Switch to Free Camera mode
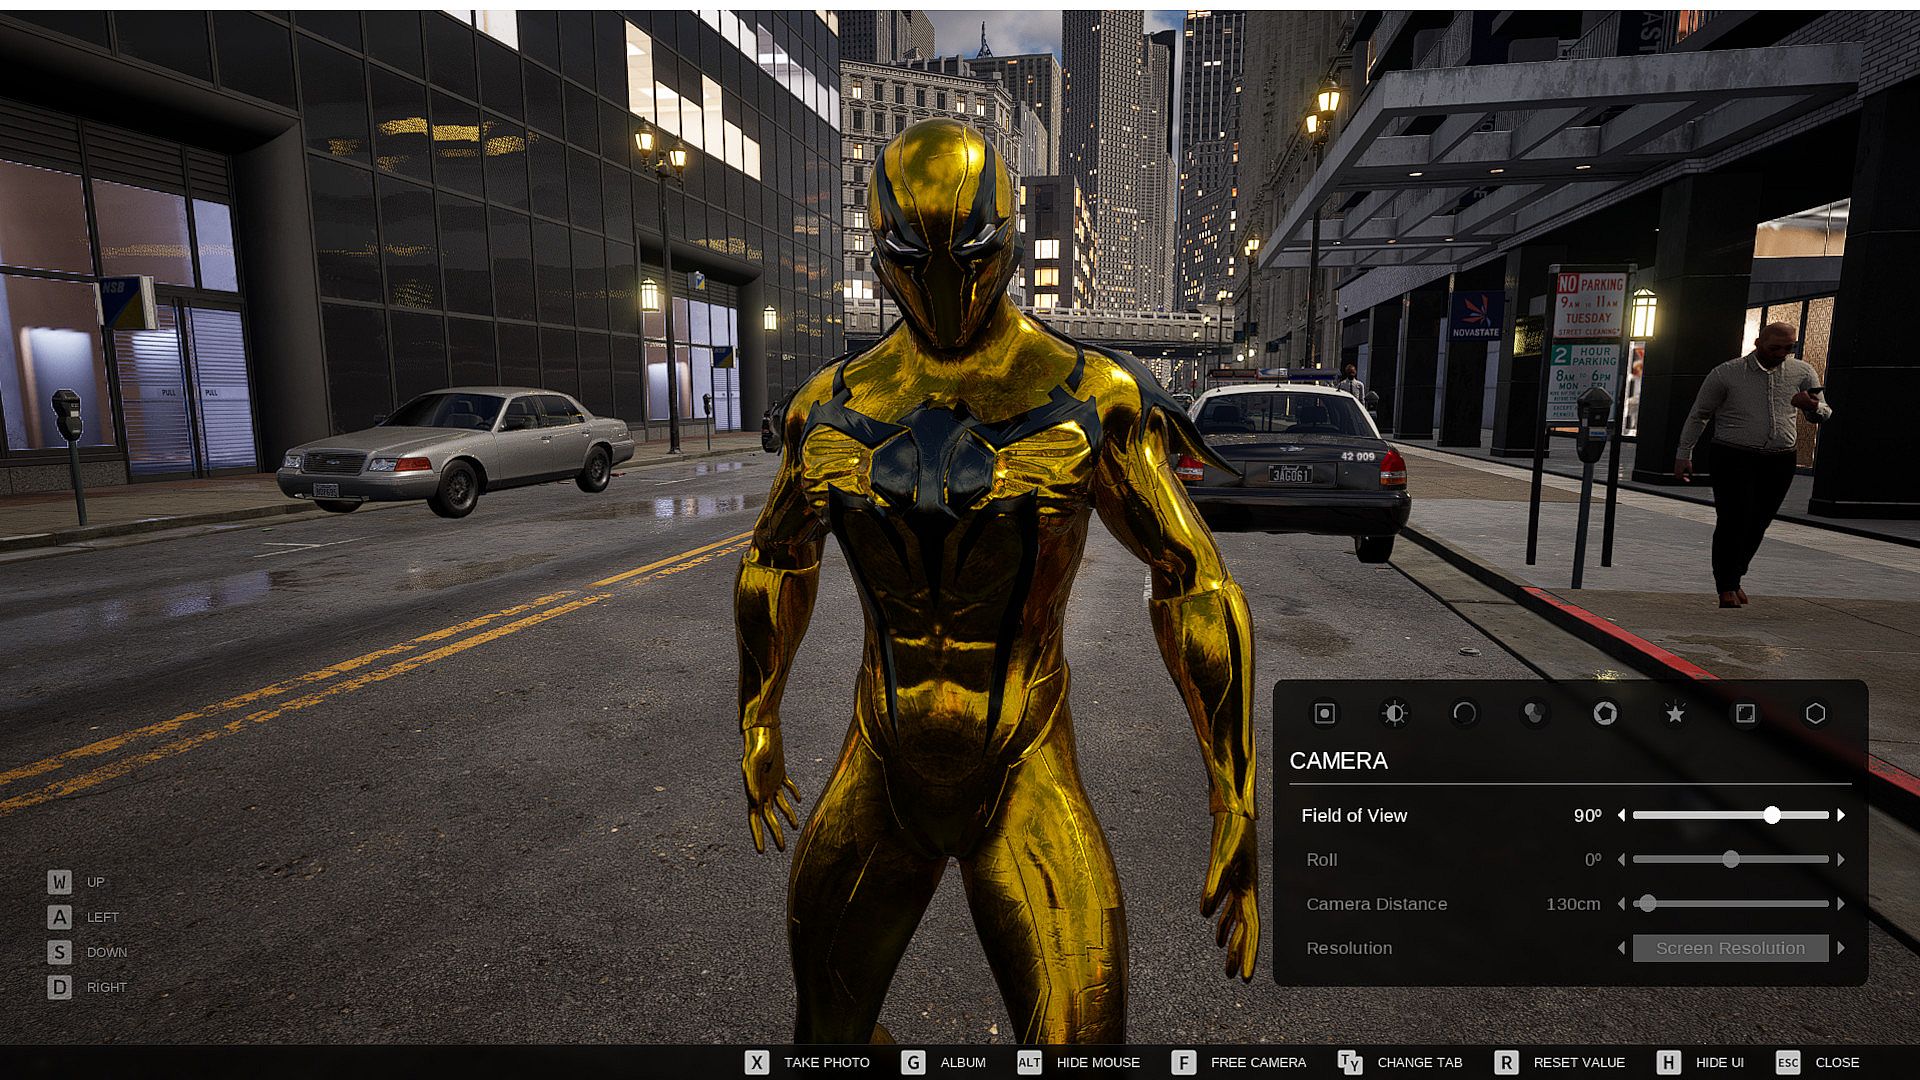This screenshot has height=1080, width=1920. [1239, 1062]
